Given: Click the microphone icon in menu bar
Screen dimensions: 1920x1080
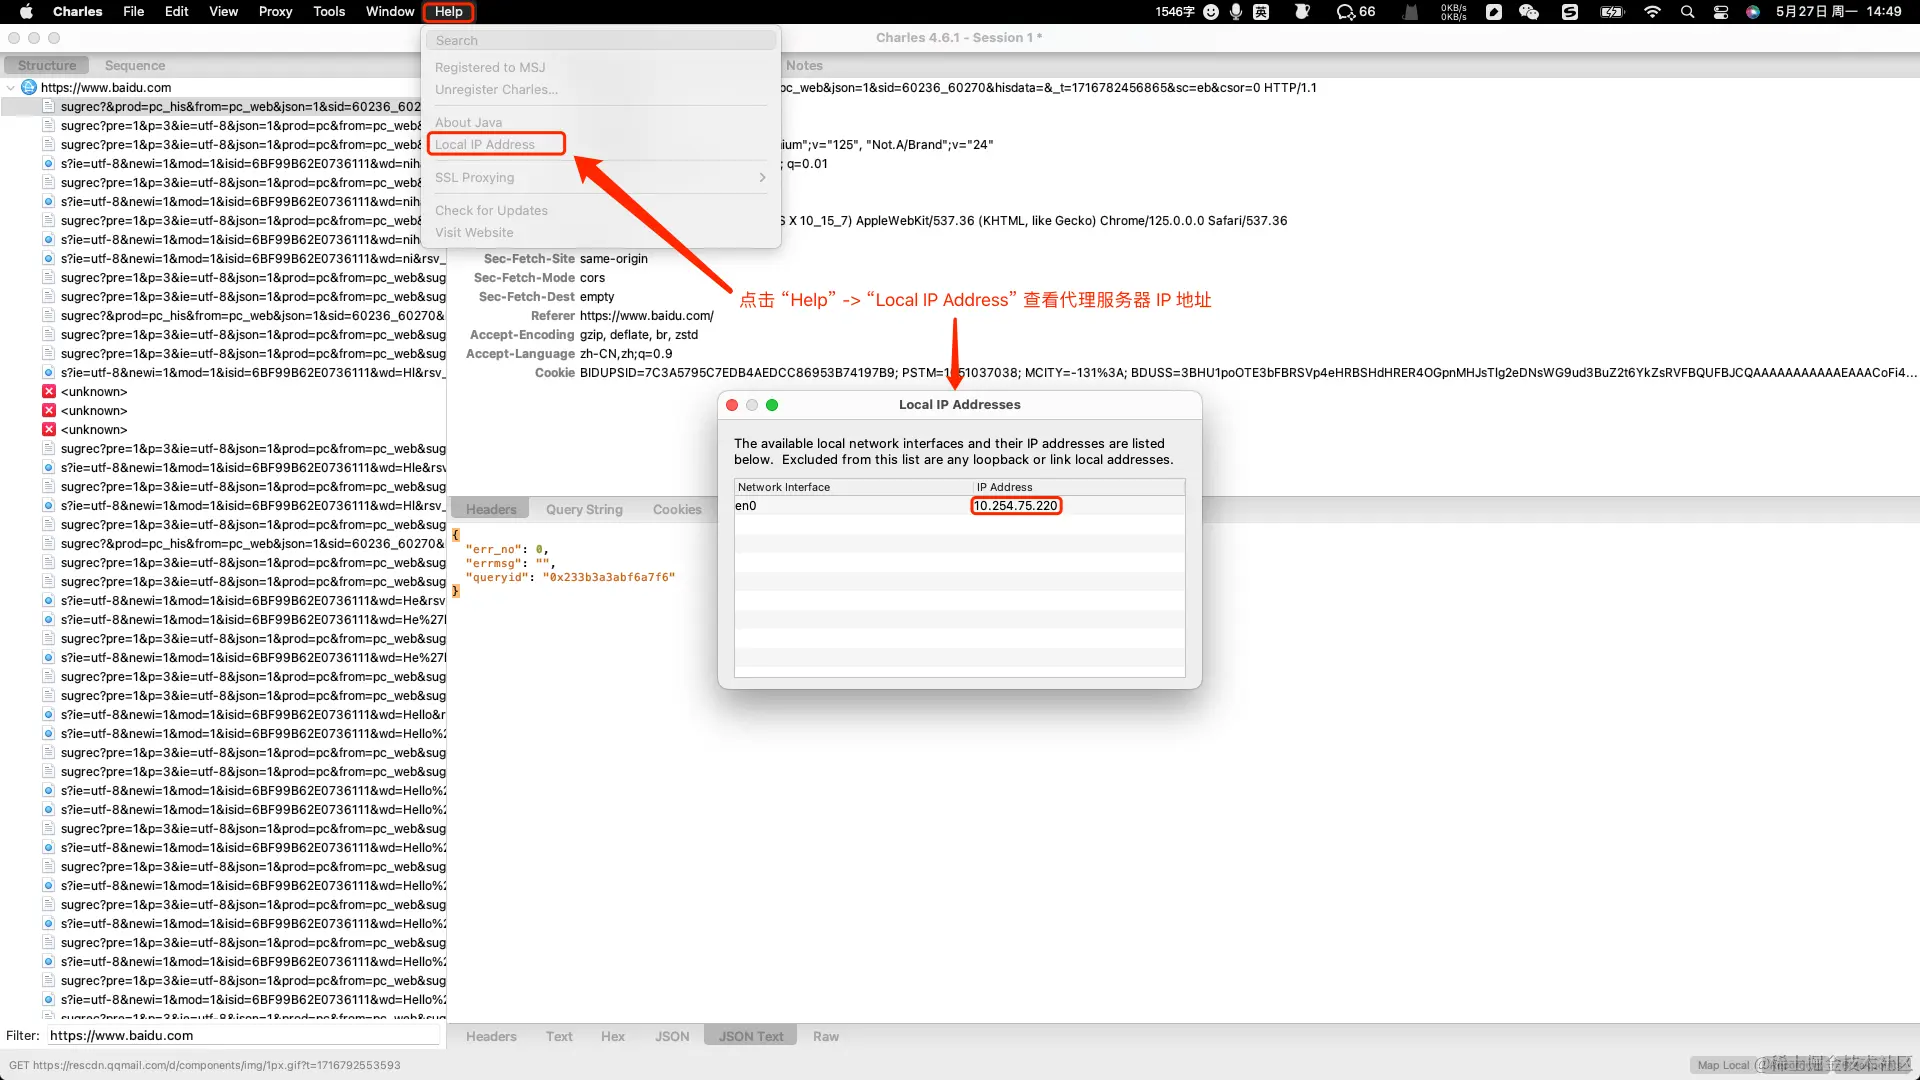Looking at the screenshot, I should coord(1236,12).
